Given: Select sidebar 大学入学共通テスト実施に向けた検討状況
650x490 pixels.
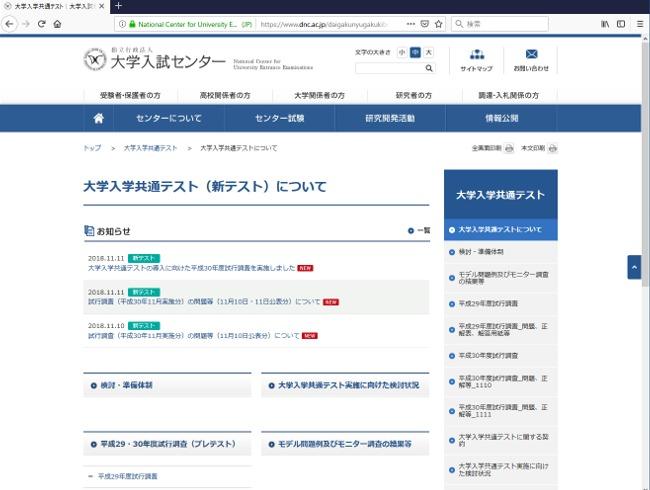Looking at the screenshot, I should [501, 470].
